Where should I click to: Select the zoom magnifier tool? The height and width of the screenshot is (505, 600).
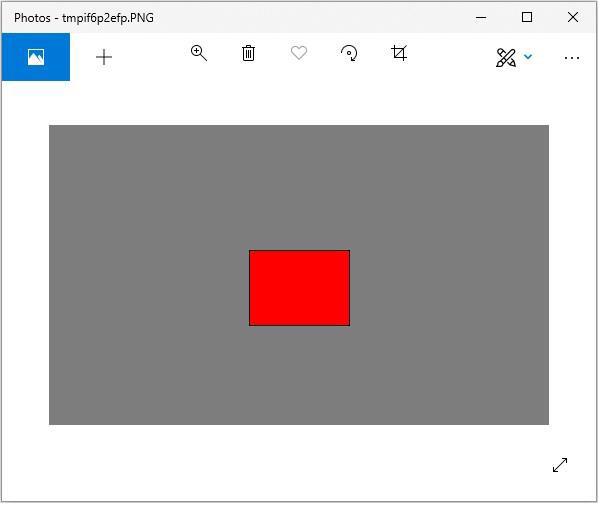tap(199, 54)
